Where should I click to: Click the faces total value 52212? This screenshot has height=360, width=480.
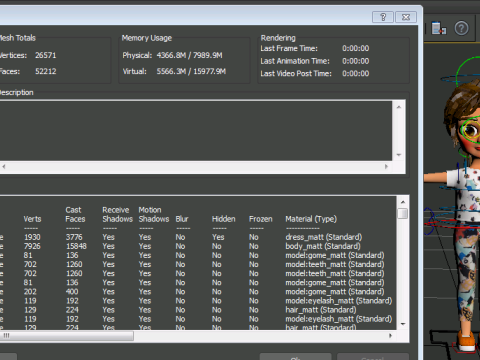click(46, 71)
